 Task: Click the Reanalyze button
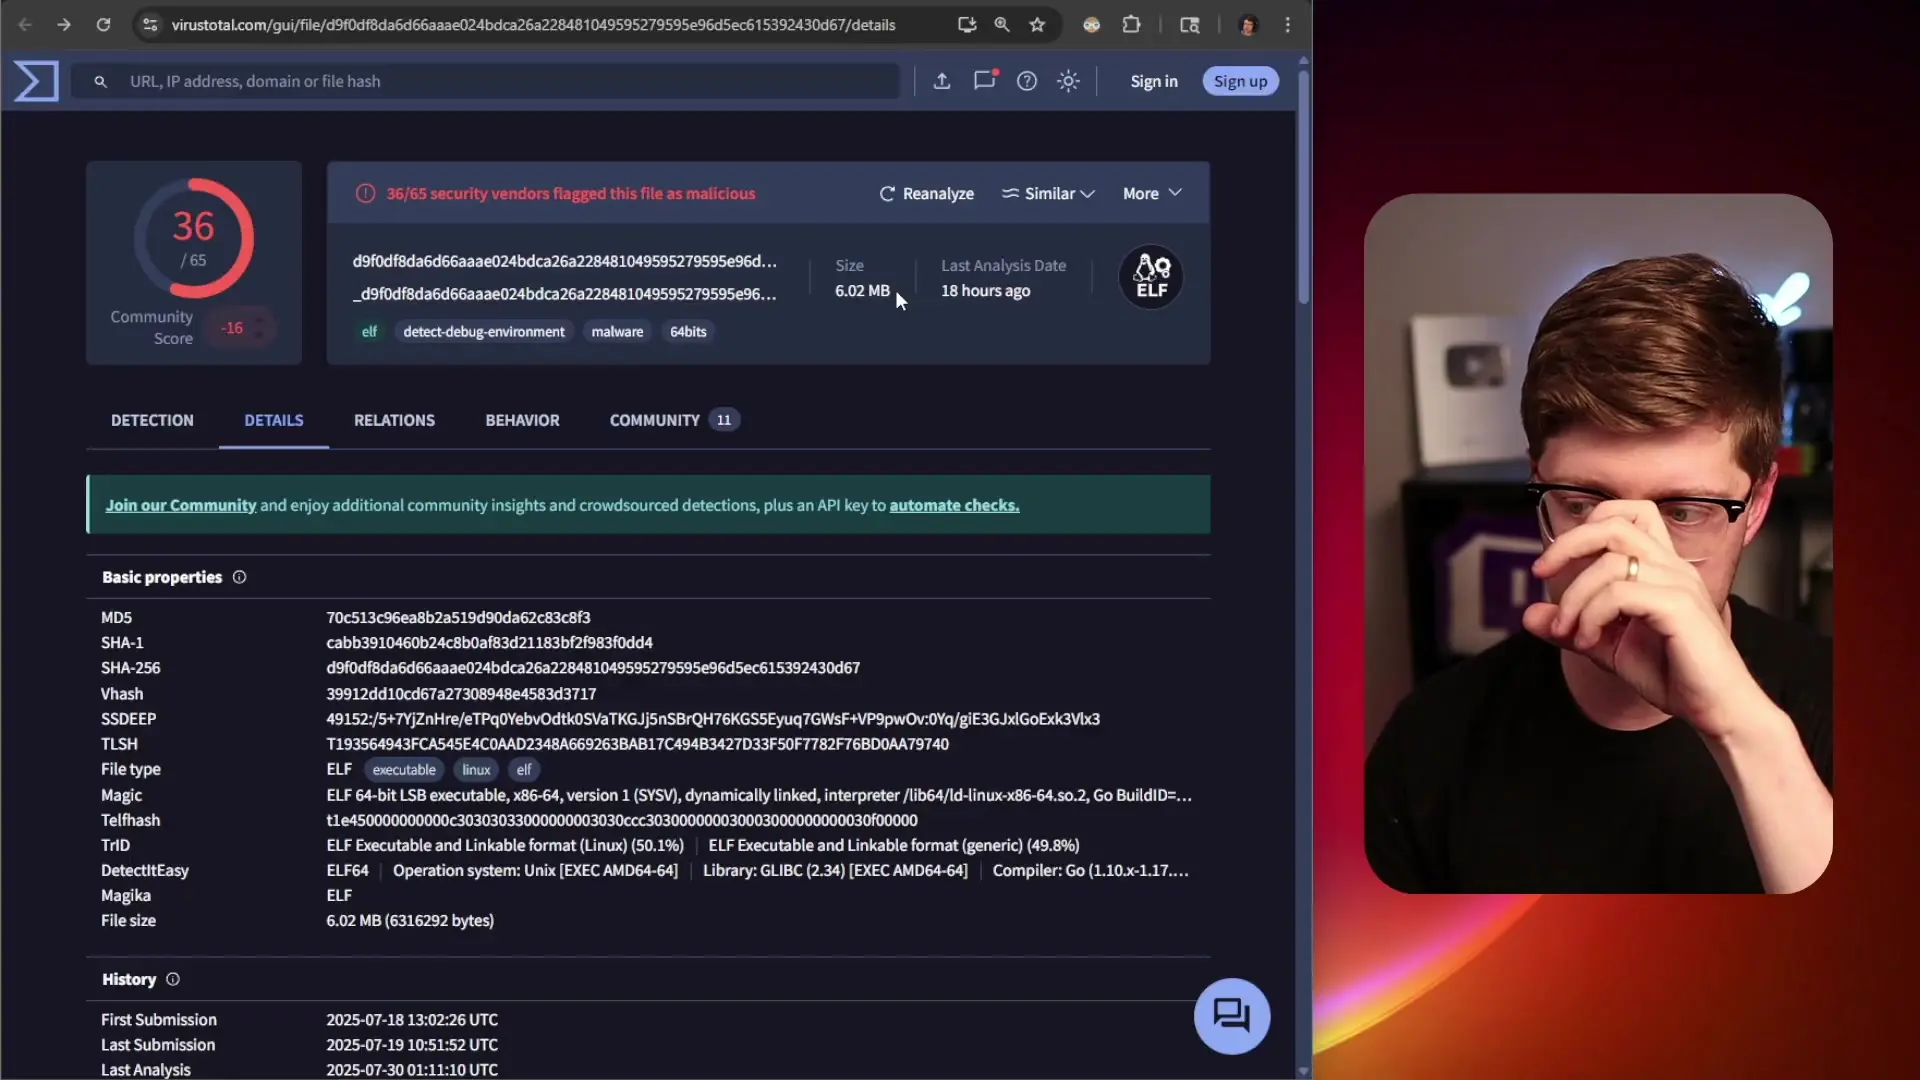click(x=926, y=194)
